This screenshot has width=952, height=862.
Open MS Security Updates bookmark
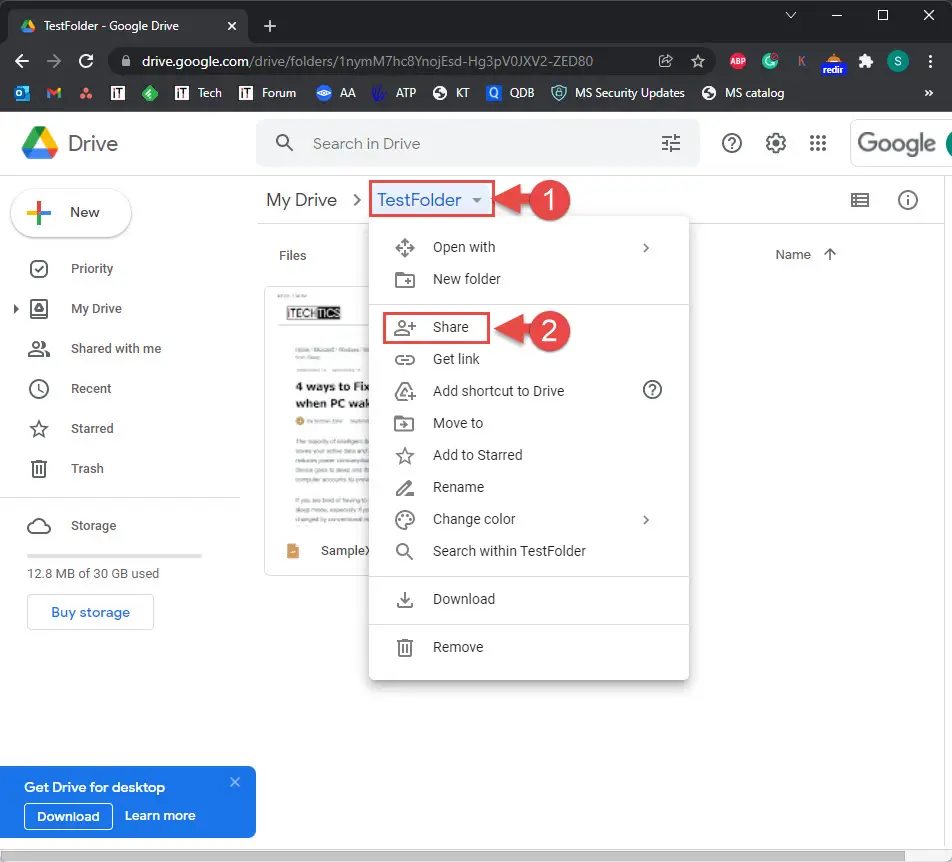[x=617, y=93]
